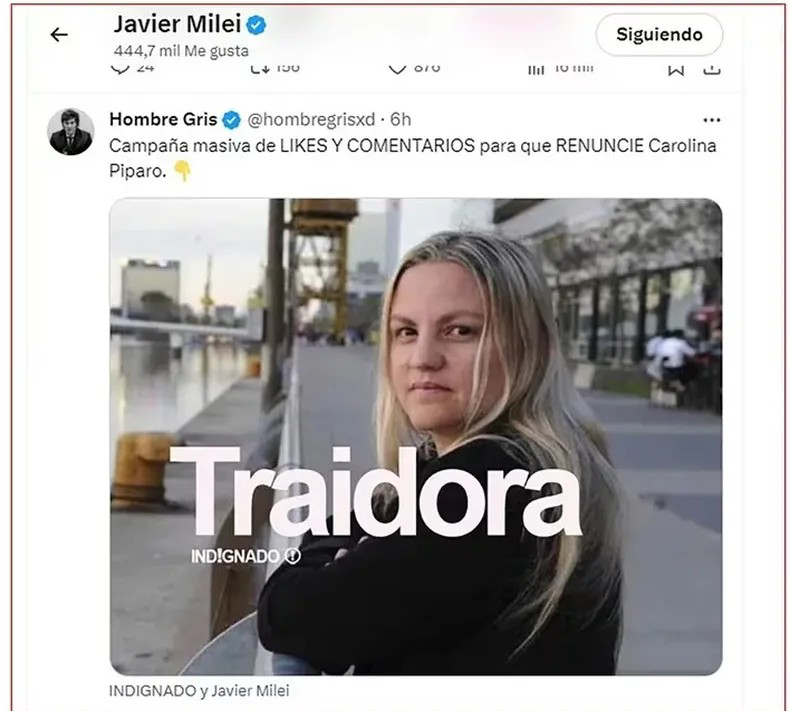Open the tweet via 6h timestamp
790x711 pixels.
coord(401,119)
